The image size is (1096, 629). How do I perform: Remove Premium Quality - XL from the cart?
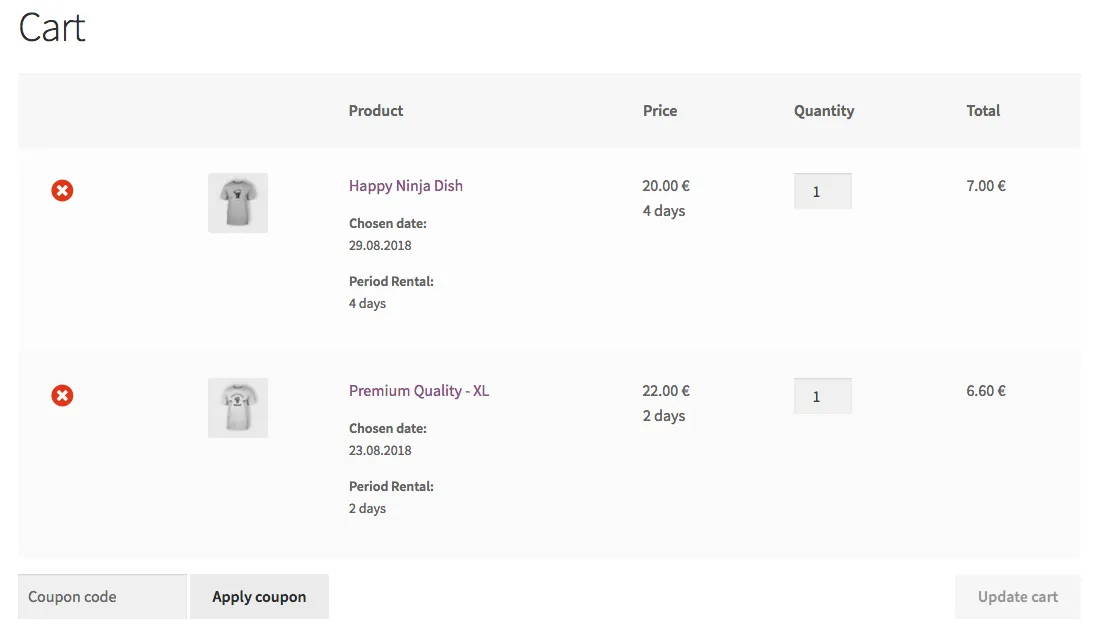(x=62, y=396)
